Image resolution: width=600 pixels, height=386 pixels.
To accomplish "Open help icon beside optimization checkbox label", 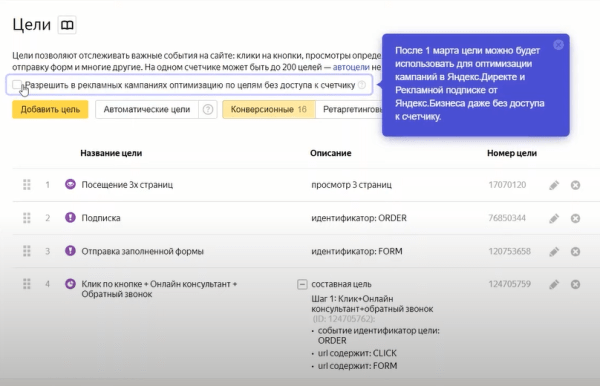I will click(x=362, y=85).
